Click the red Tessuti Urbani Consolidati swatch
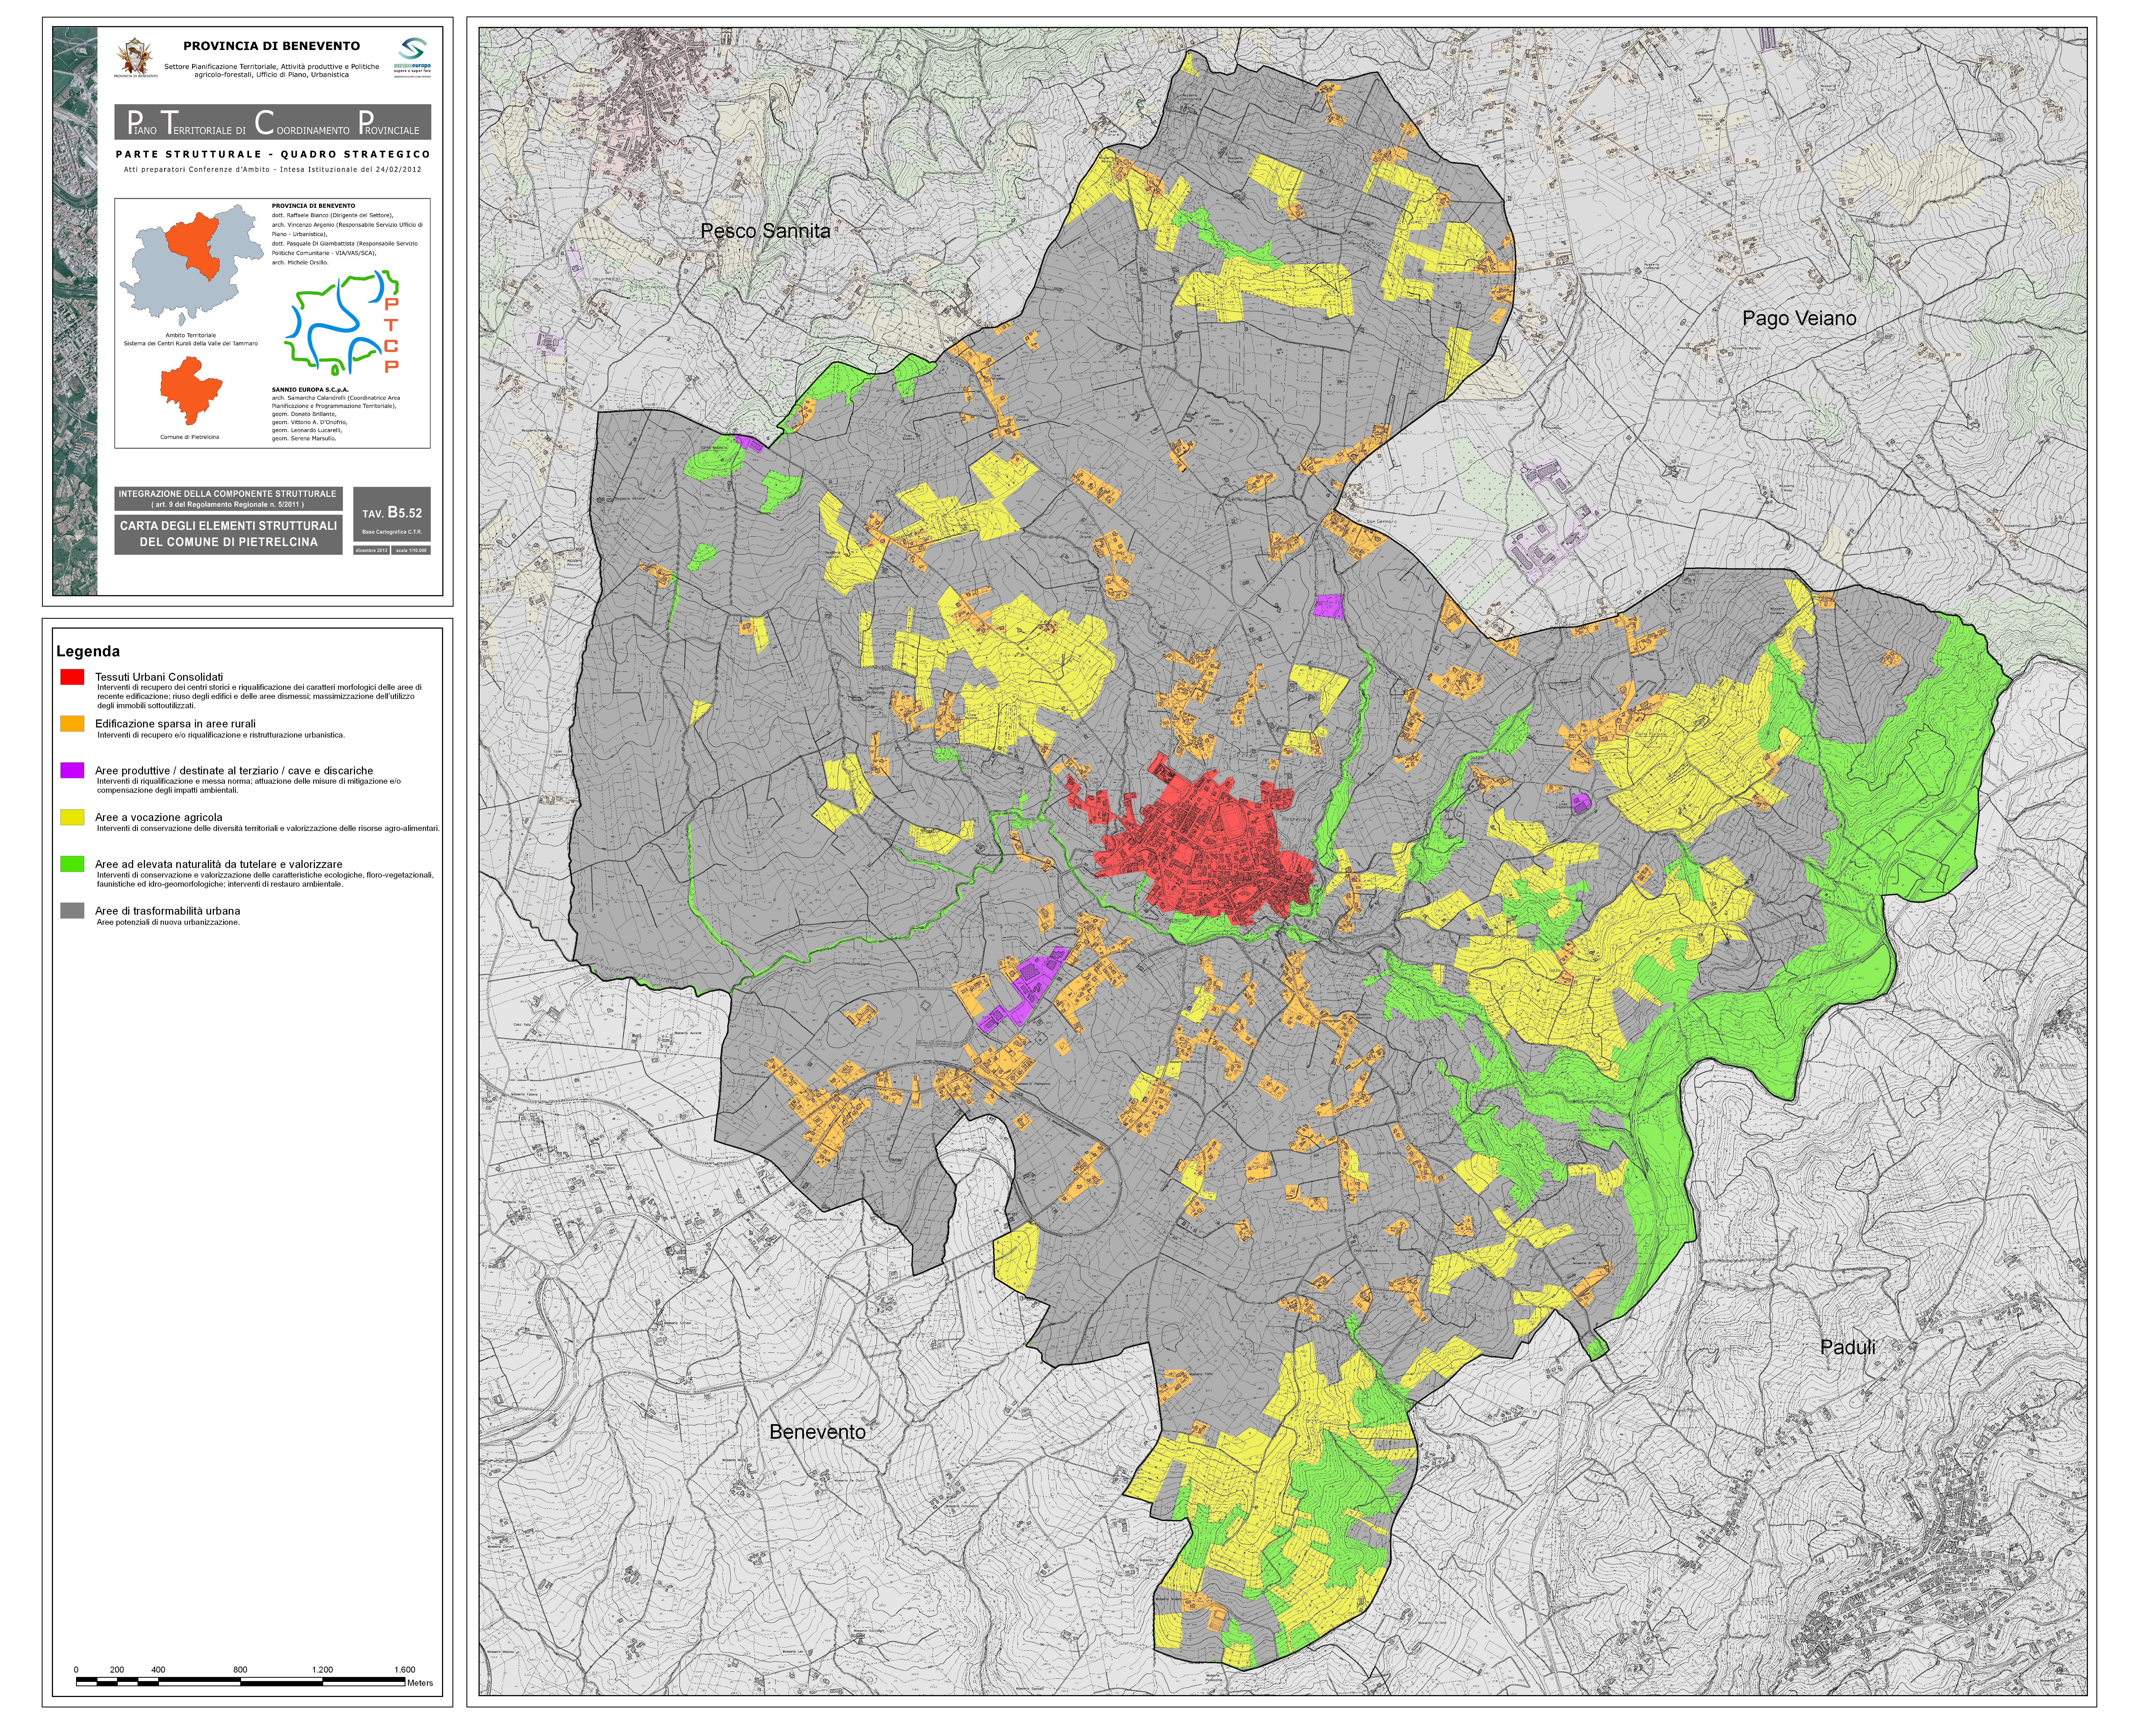 pyautogui.click(x=72, y=677)
